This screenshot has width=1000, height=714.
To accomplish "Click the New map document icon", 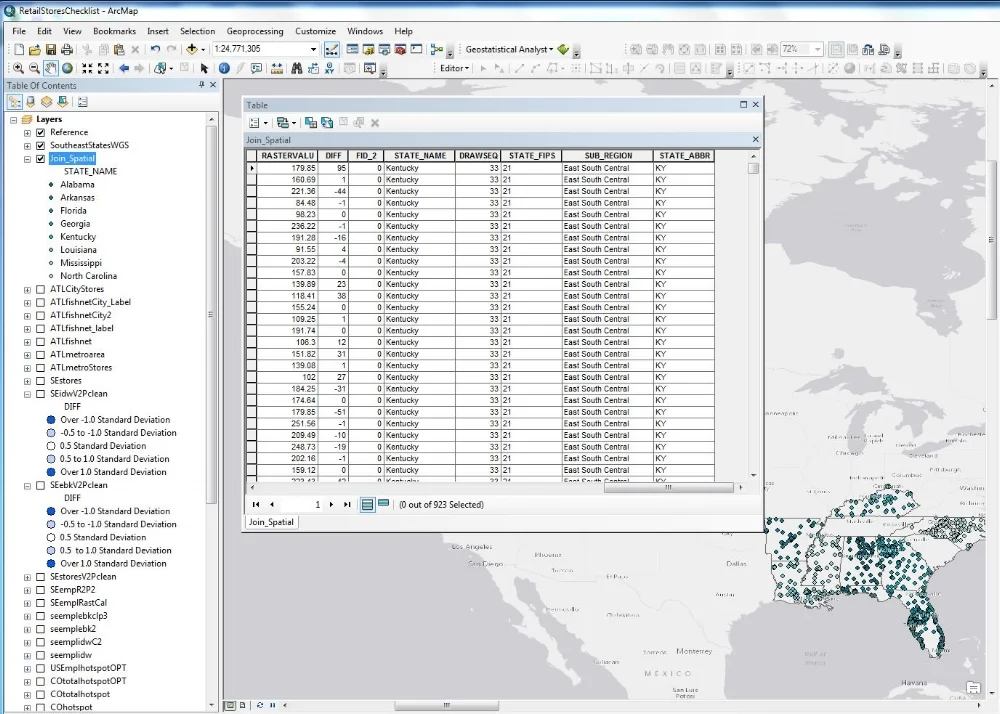I will tap(19, 49).
